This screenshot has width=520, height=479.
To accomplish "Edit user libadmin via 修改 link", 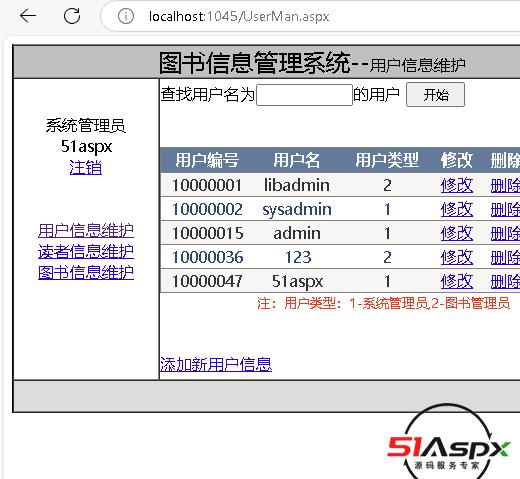I will click(x=457, y=185).
